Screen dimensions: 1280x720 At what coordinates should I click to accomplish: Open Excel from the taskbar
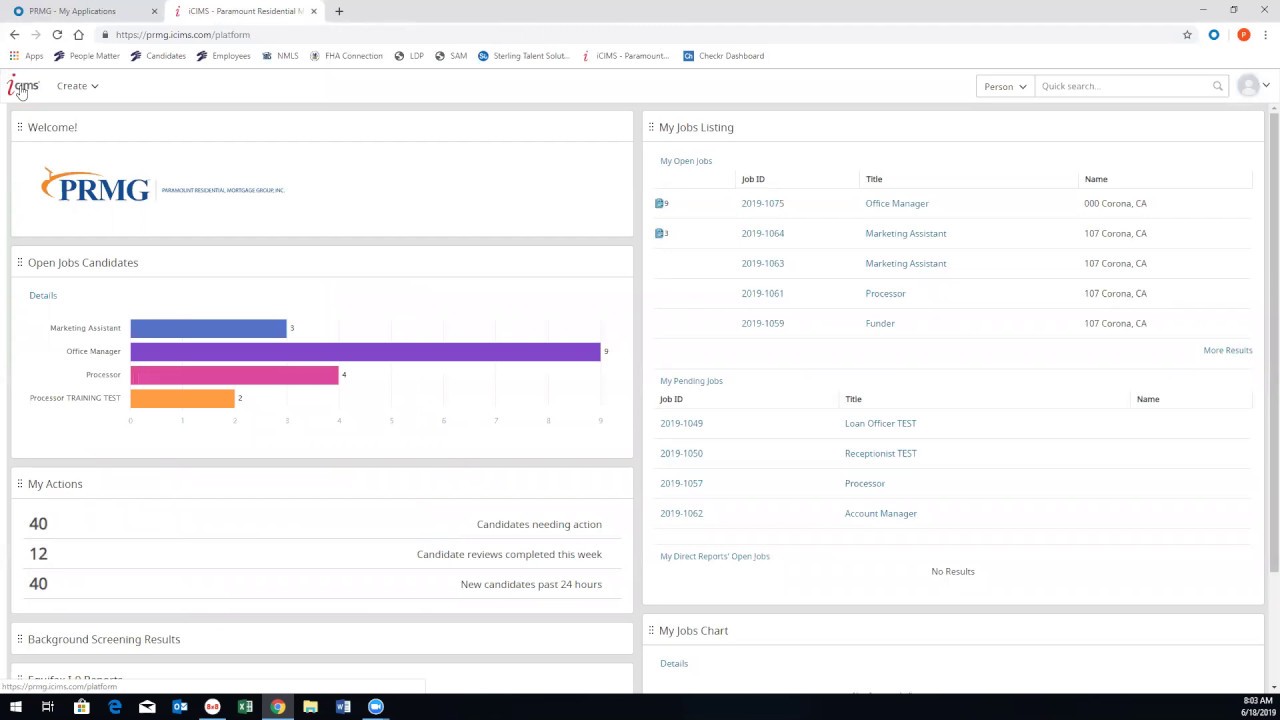[245, 707]
